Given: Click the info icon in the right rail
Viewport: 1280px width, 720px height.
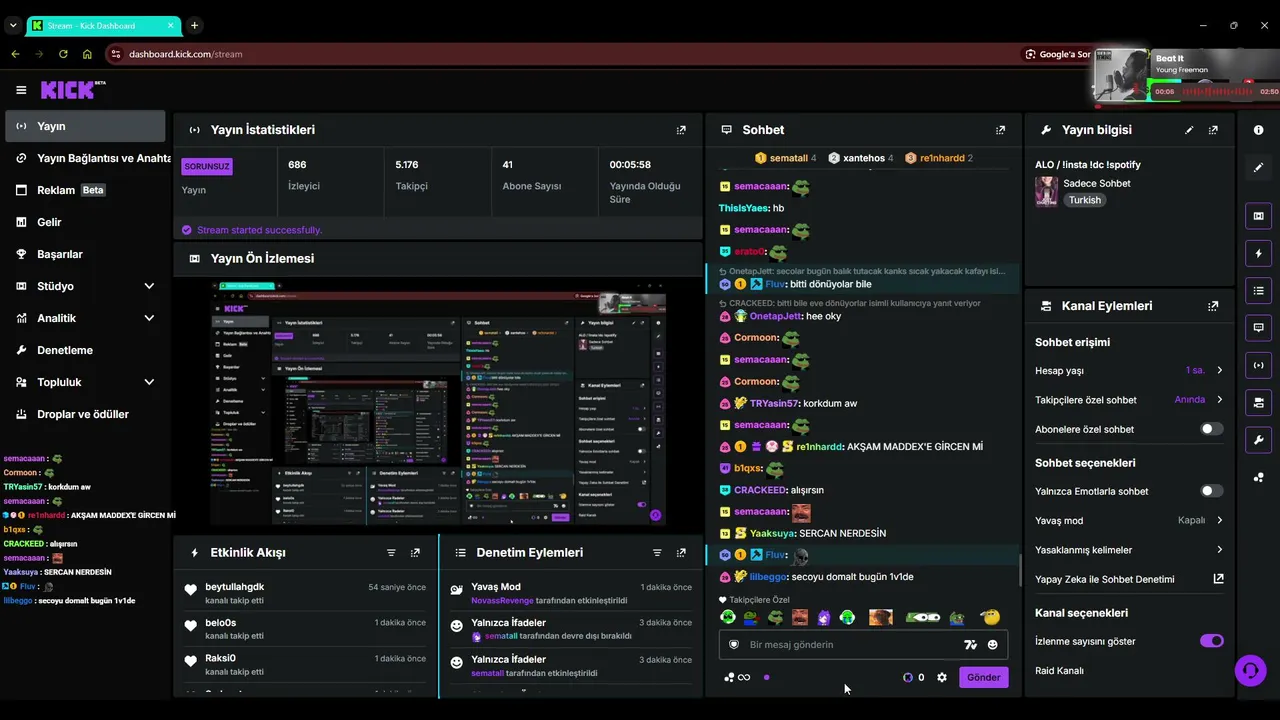Looking at the screenshot, I should [x=1258, y=130].
